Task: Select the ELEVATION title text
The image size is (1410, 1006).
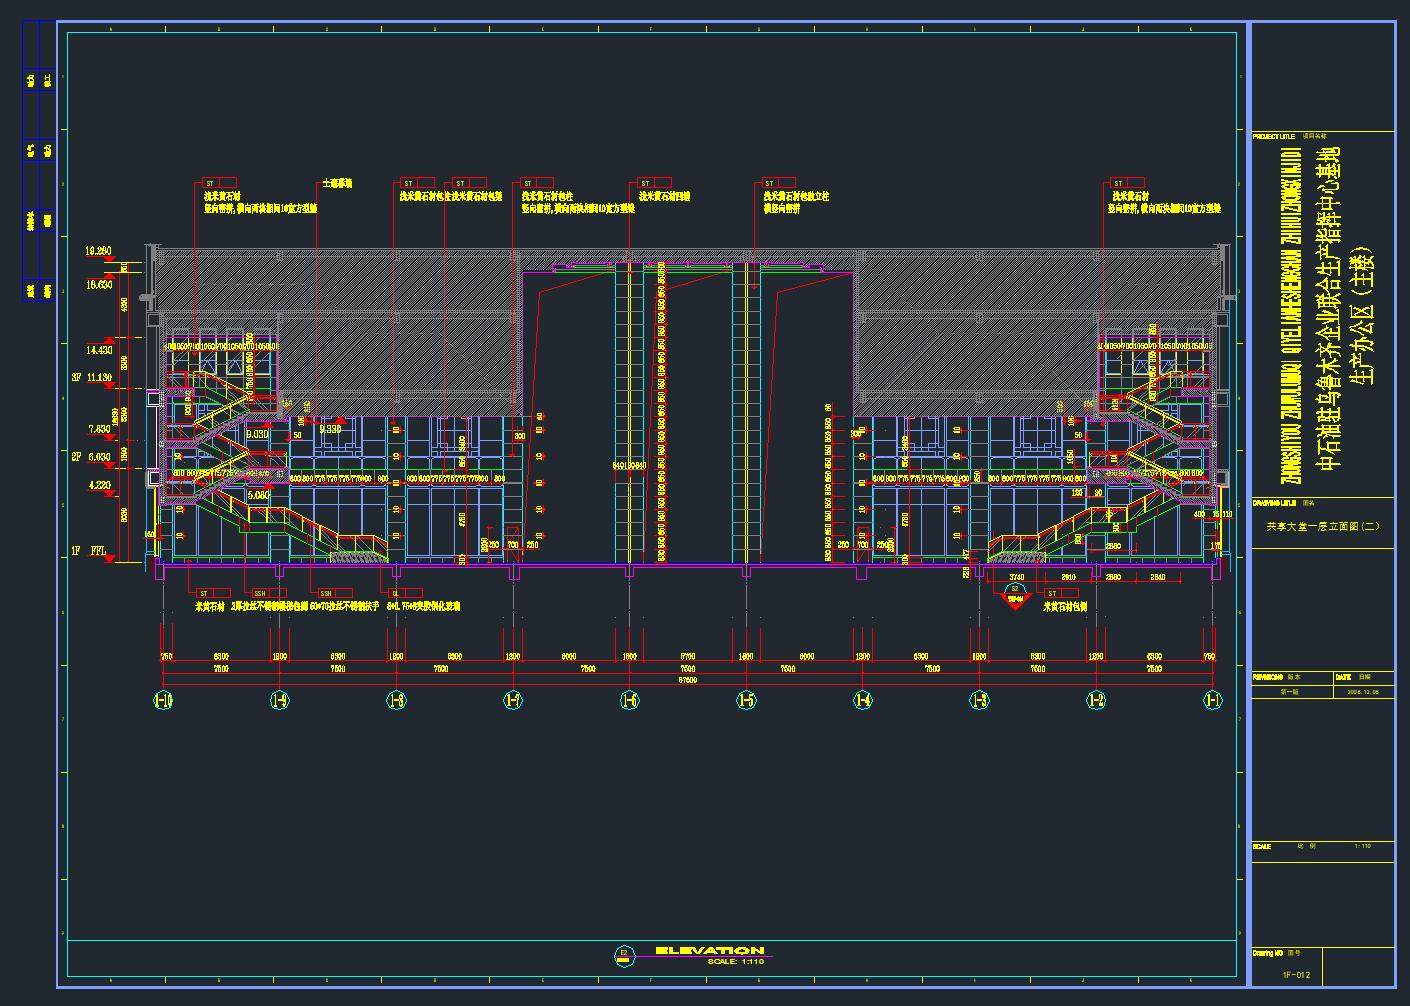Action: pyautogui.click(x=710, y=950)
